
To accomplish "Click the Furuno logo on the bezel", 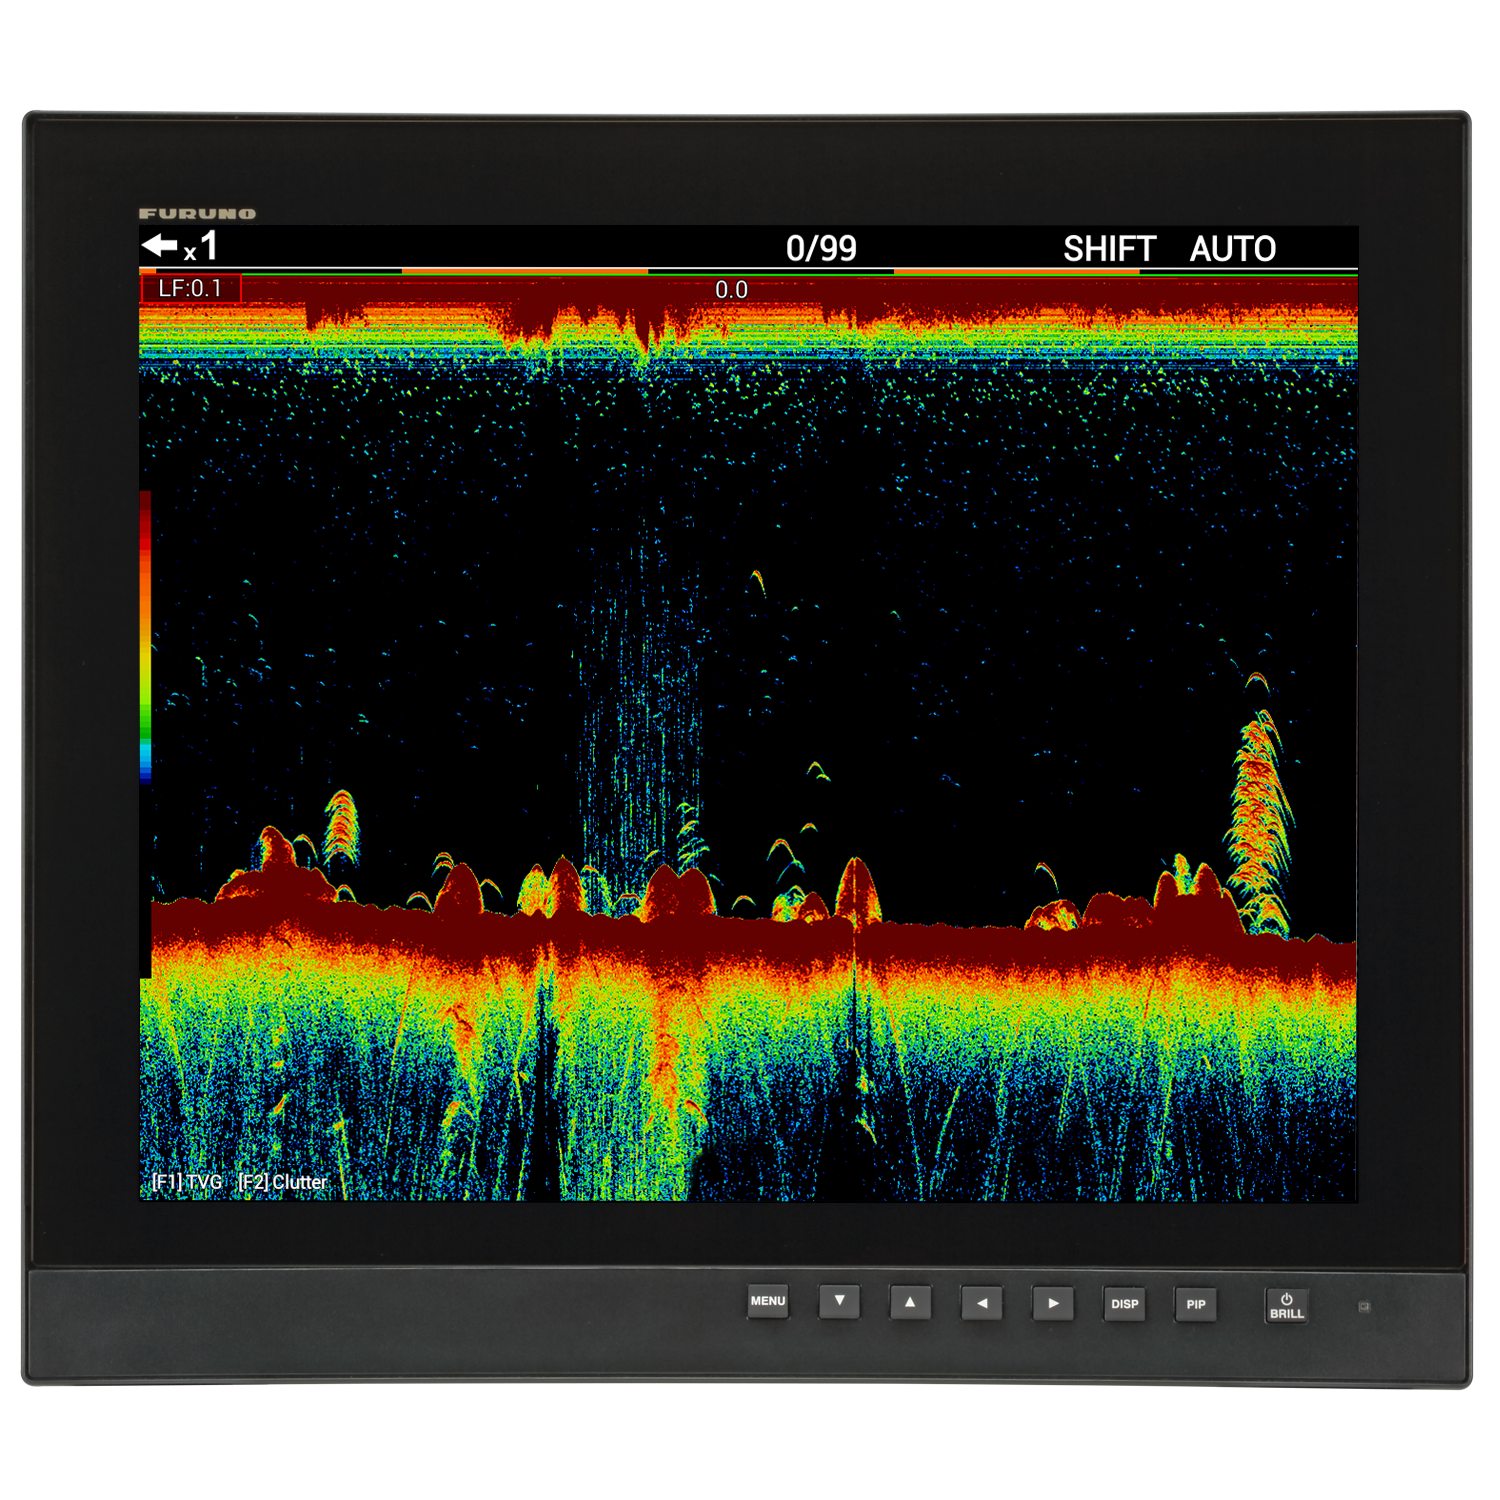I will (x=197, y=213).
